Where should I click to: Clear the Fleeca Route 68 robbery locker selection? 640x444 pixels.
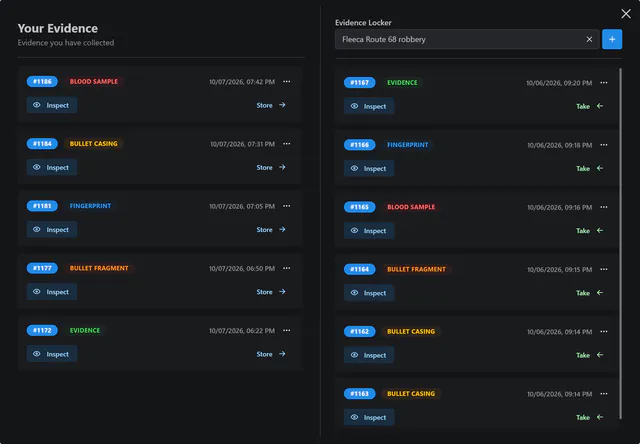tap(589, 39)
